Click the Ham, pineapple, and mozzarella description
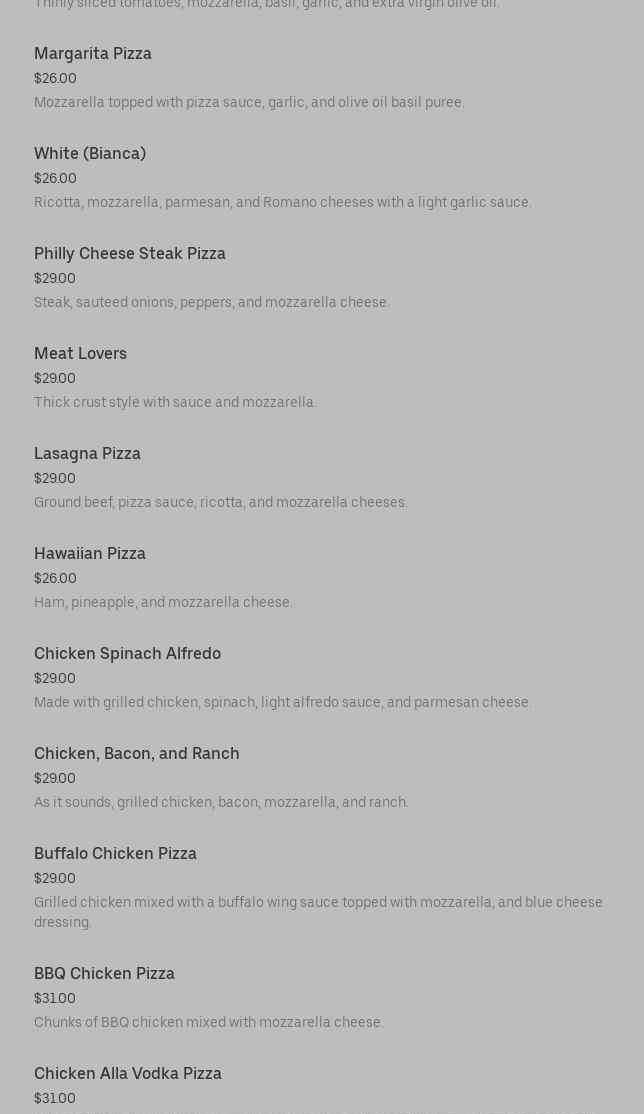 [163, 603]
